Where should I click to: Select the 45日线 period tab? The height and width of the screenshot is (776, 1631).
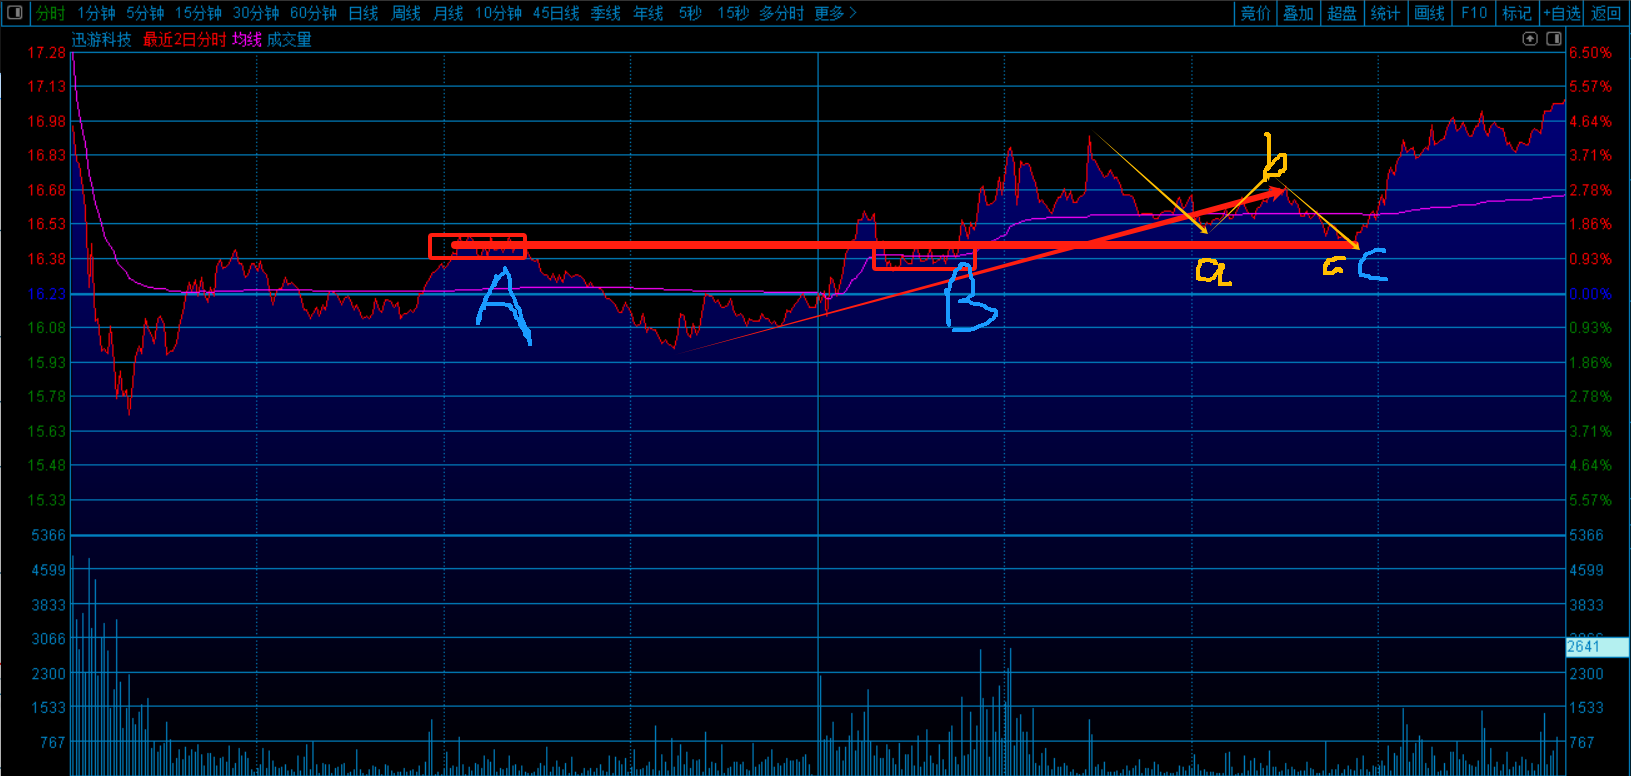click(x=556, y=13)
